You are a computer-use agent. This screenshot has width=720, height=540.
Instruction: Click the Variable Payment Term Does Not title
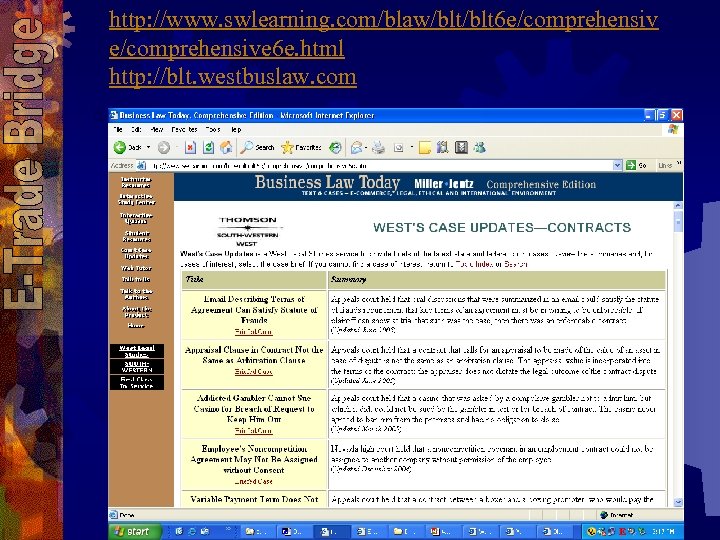[x=254, y=499]
